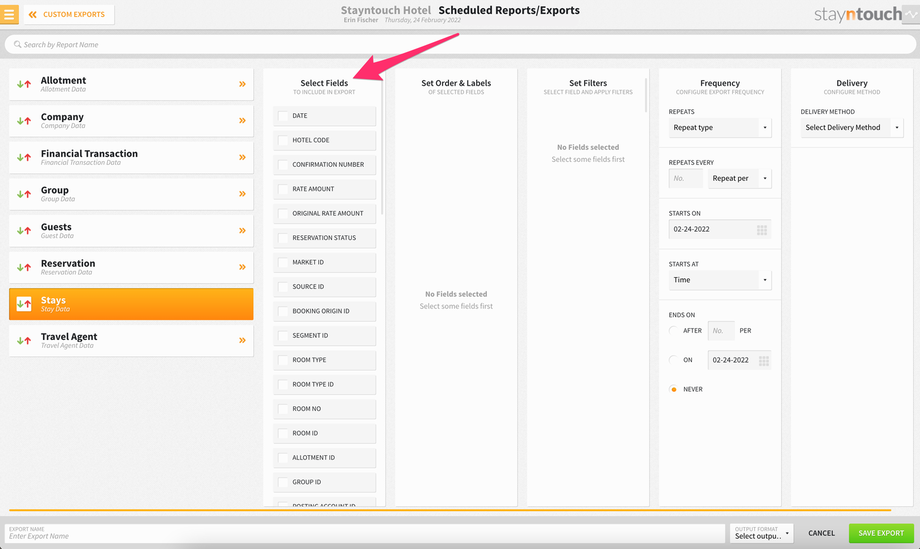This screenshot has width=920, height=549.
Task: Select the NEVER radio button
Action: point(674,389)
